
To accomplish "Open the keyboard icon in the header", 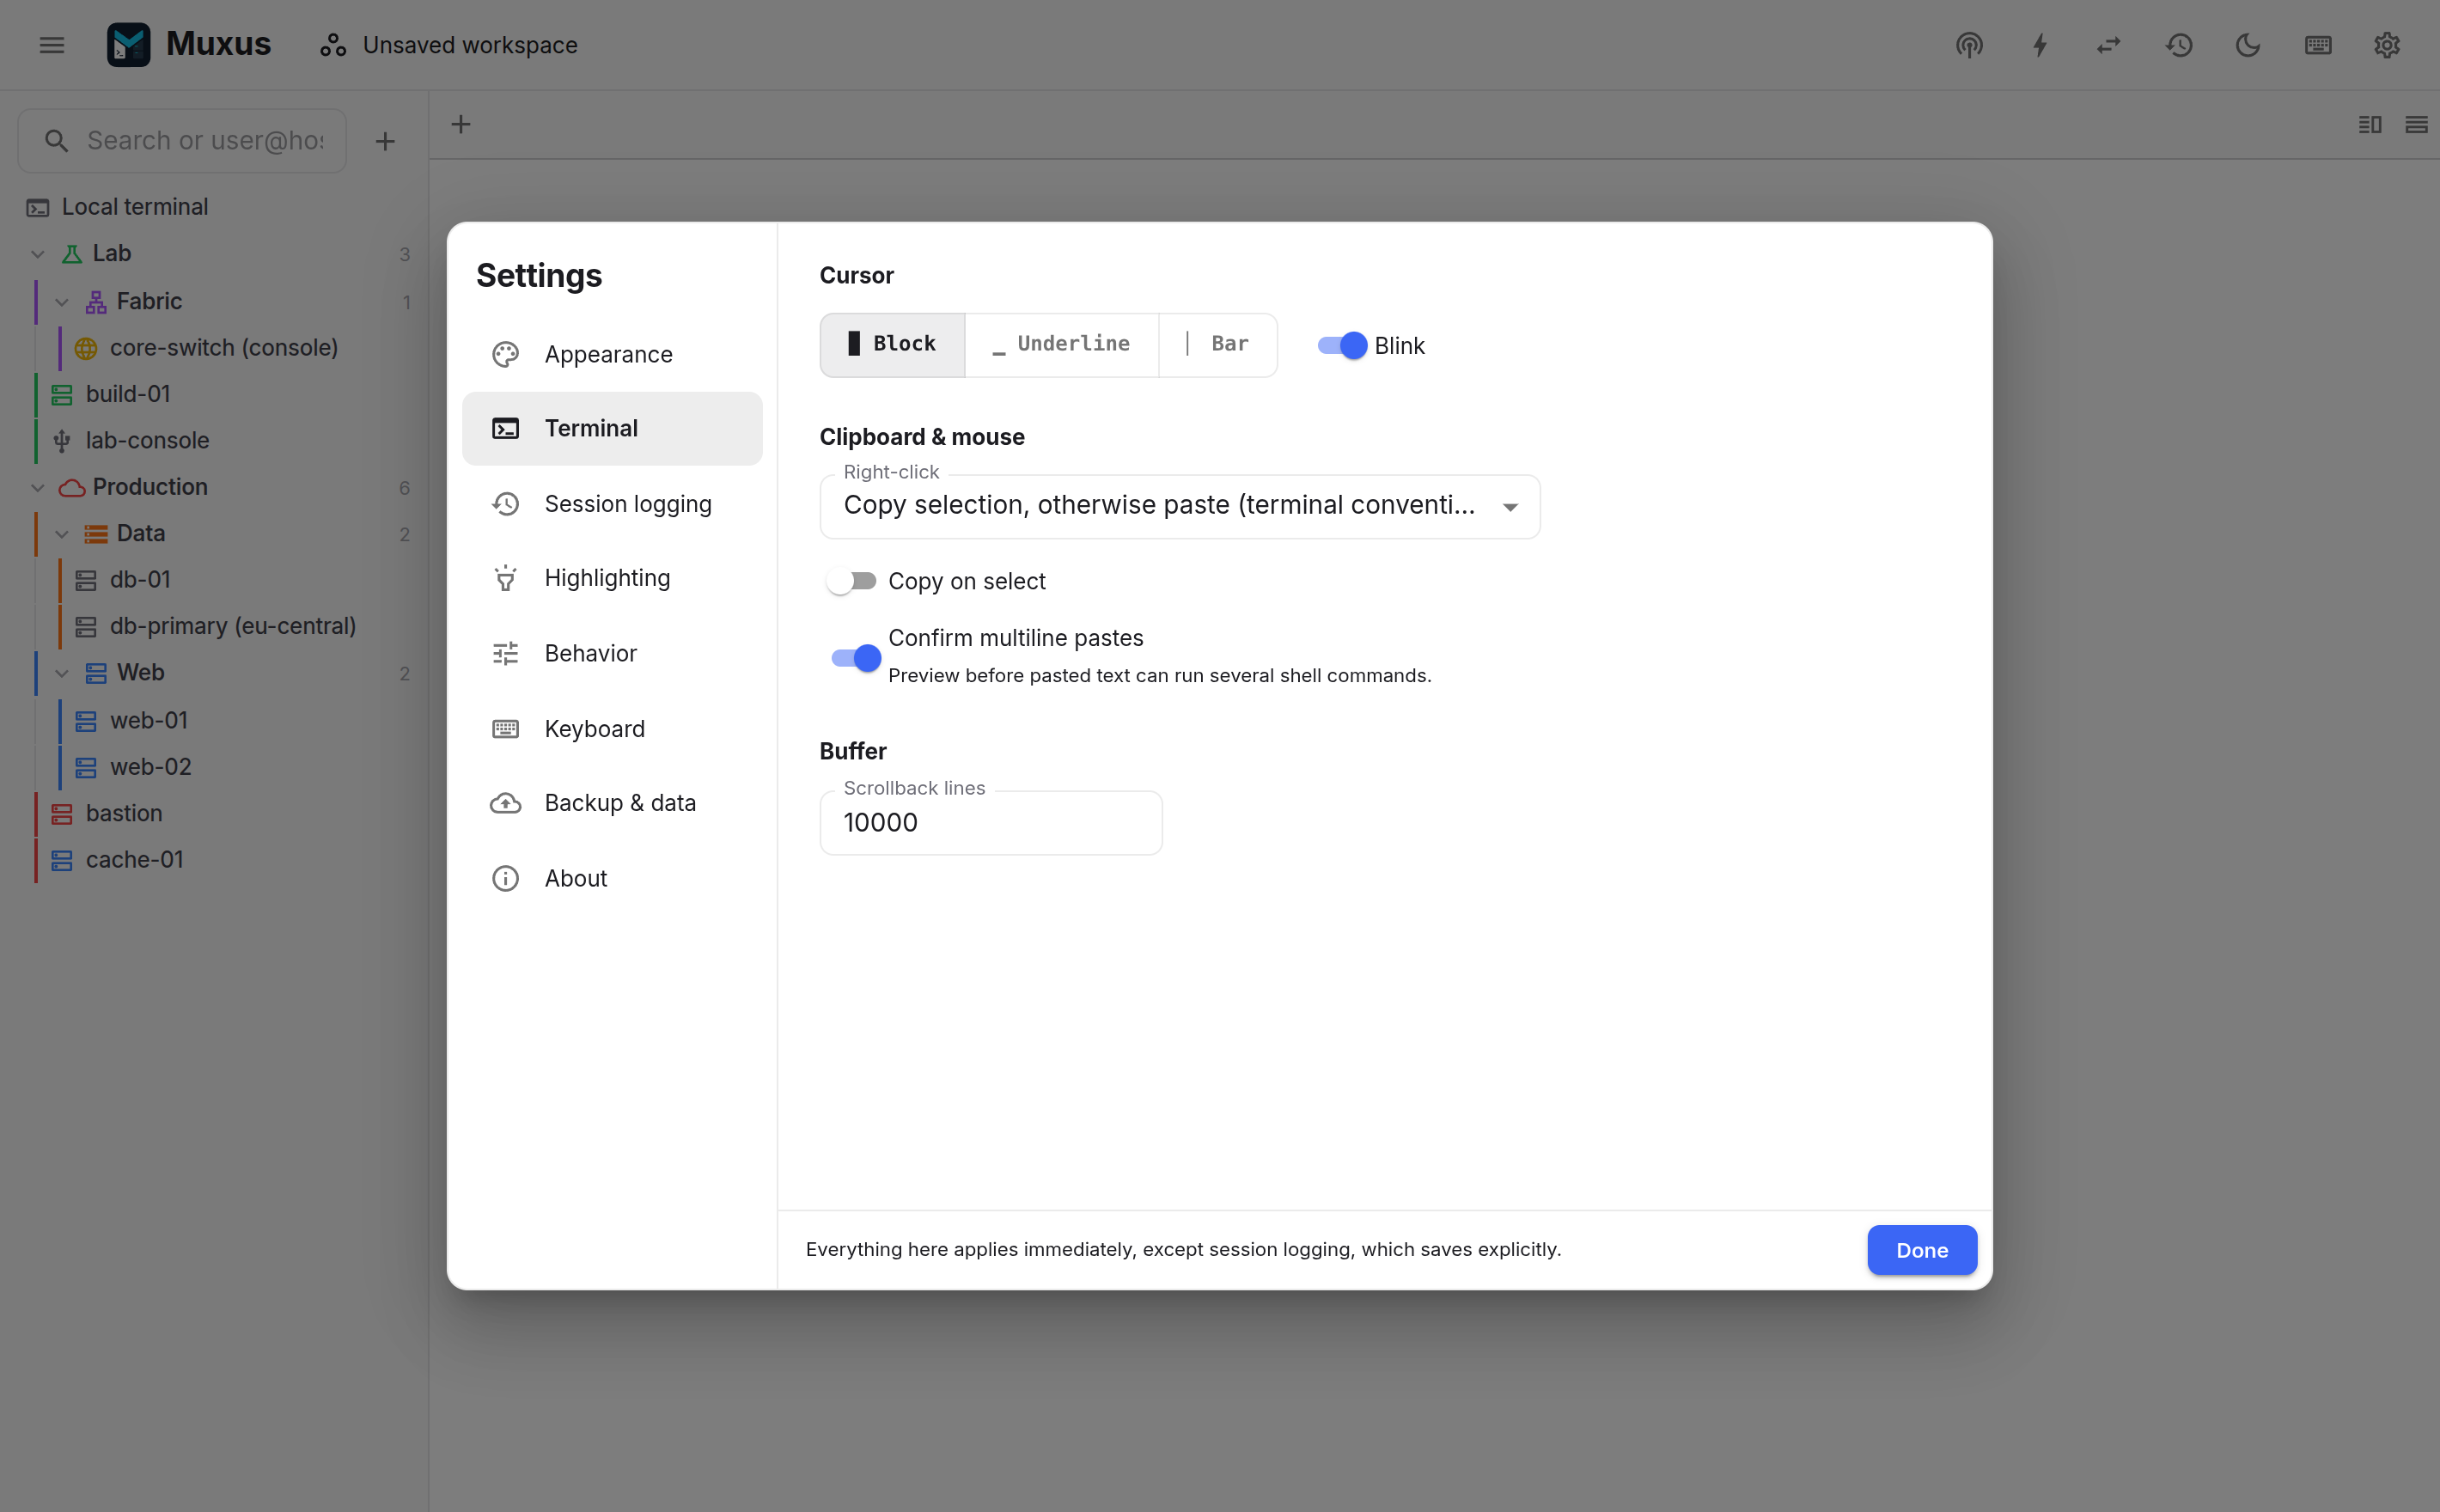I will click(2318, 45).
